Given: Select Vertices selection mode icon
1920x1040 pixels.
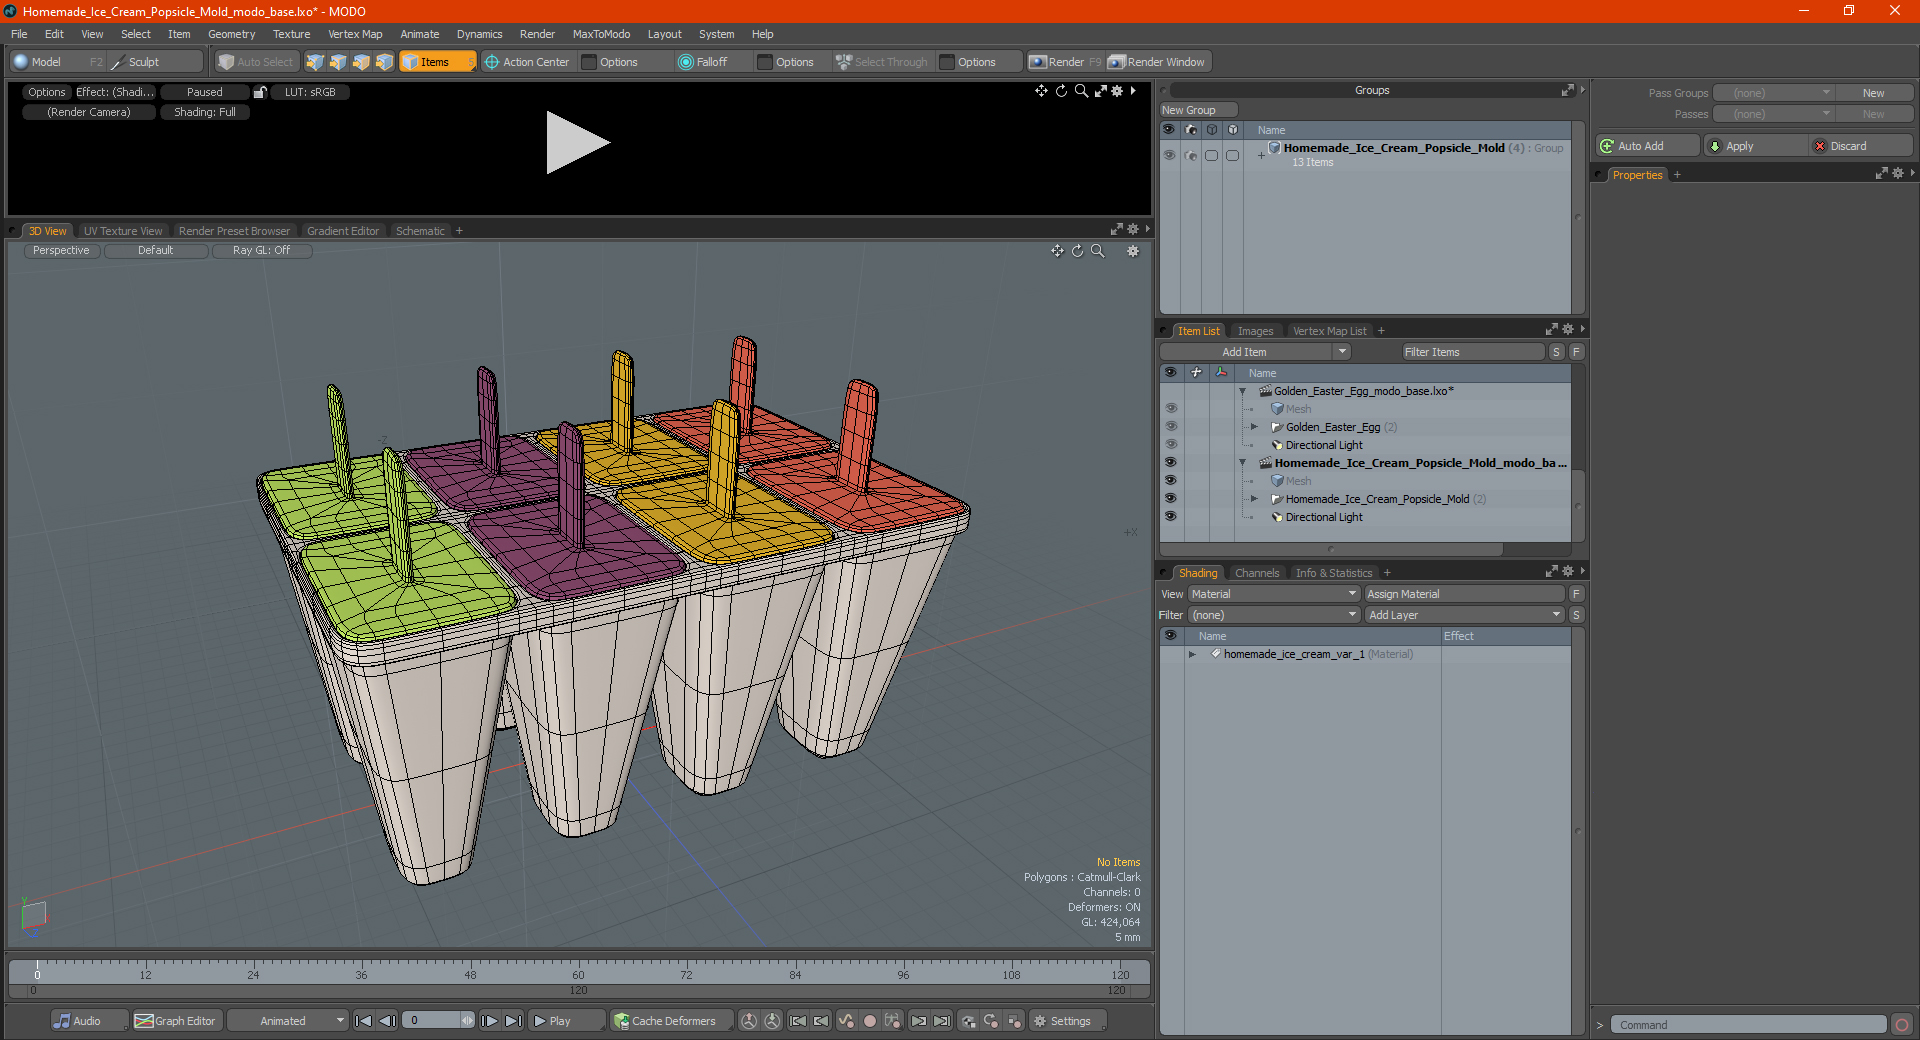Looking at the screenshot, I should pos(315,62).
